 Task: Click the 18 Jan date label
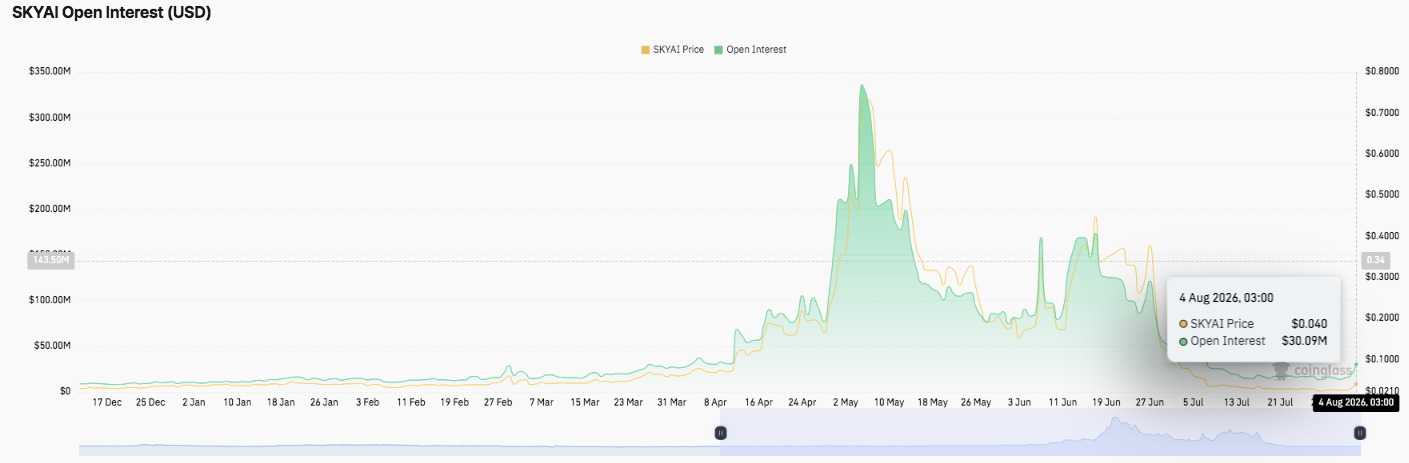pyautogui.click(x=281, y=402)
